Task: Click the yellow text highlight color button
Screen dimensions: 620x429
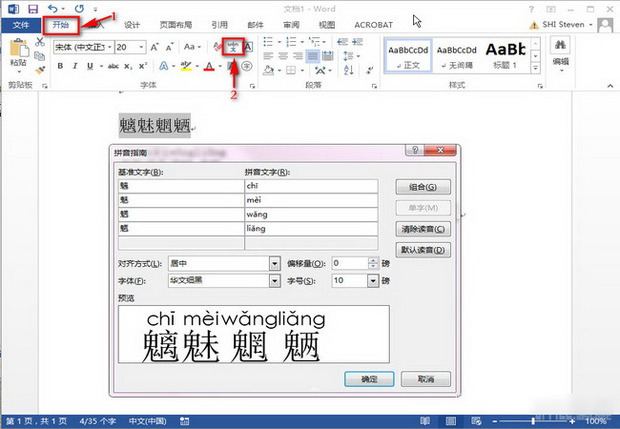Action: click(185, 66)
